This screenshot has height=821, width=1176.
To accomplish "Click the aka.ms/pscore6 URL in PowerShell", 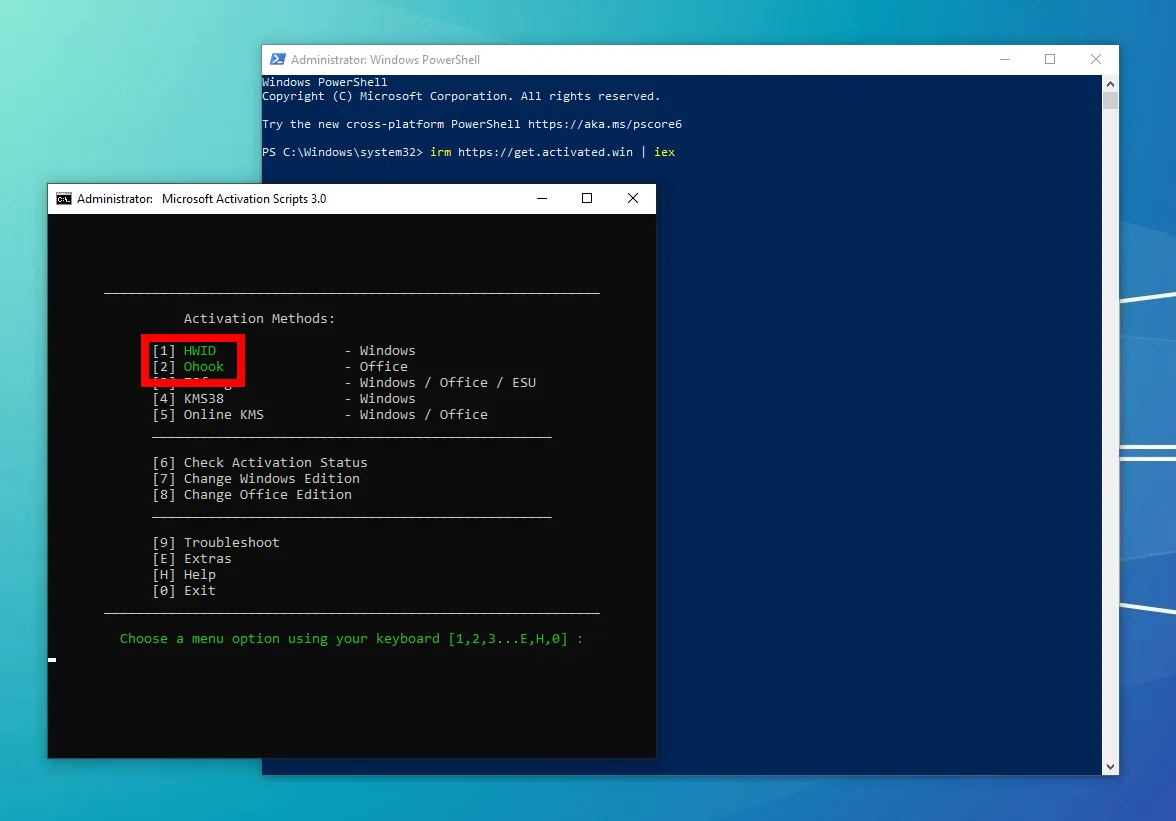I will click(604, 124).
